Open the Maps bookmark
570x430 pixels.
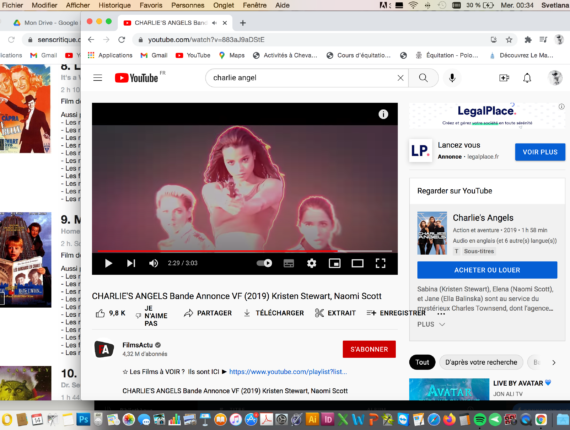coord(232,55)
